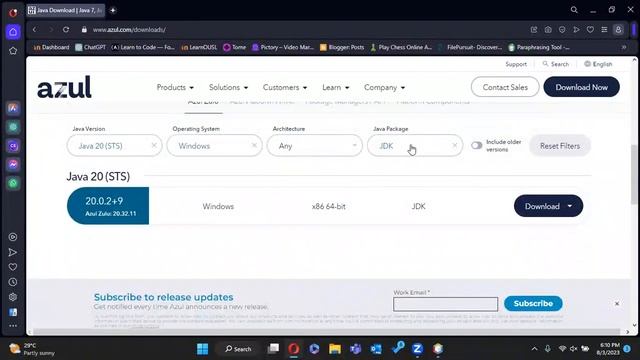Show hidden system tray icons
The width and height of the screenshot is (640, 360).
[x=534, y=349]
